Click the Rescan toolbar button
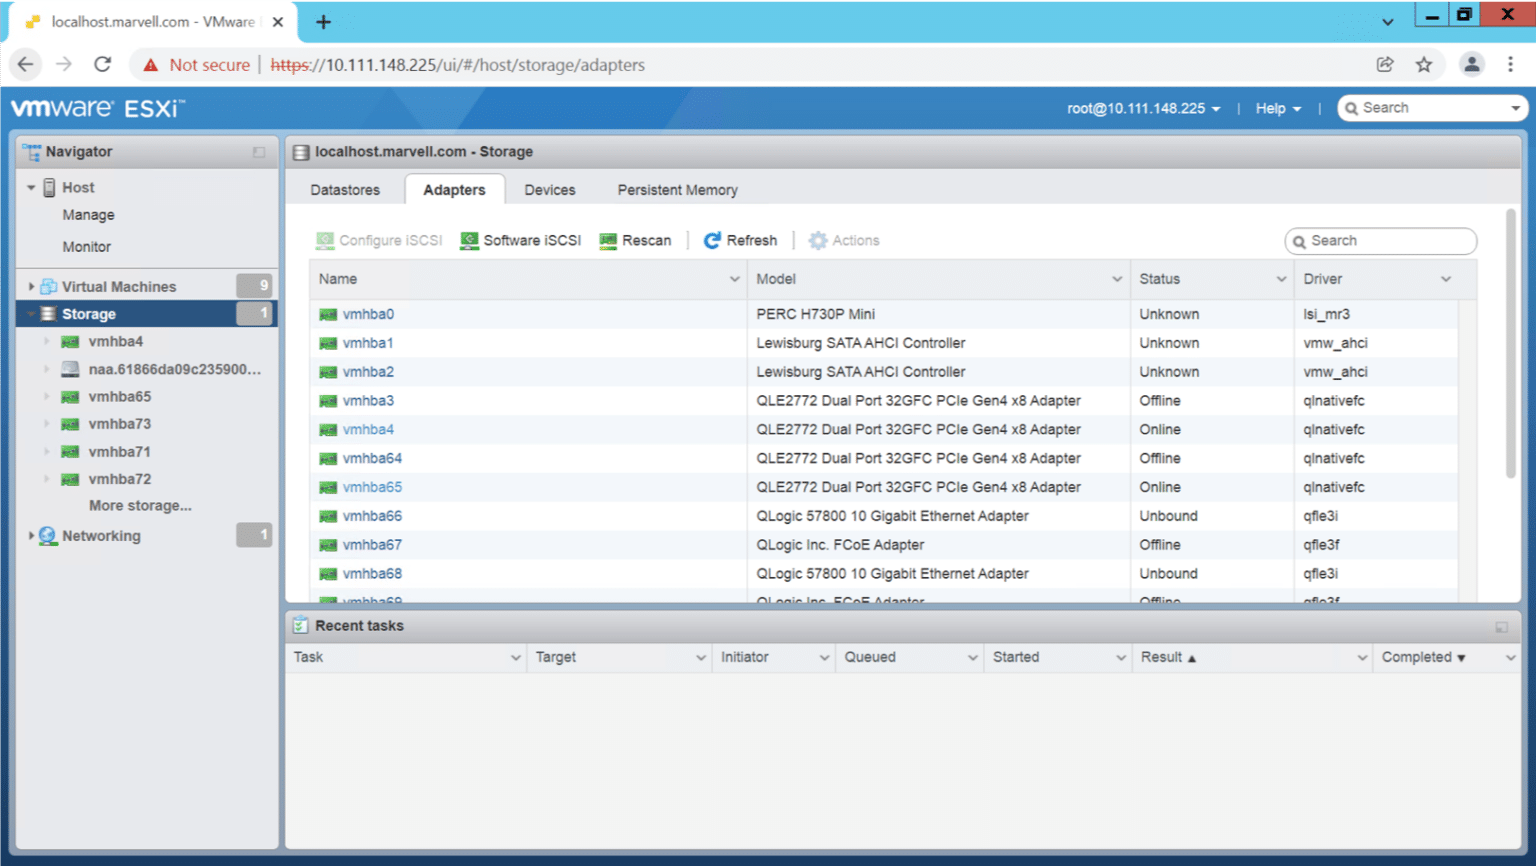 point(635,241)
